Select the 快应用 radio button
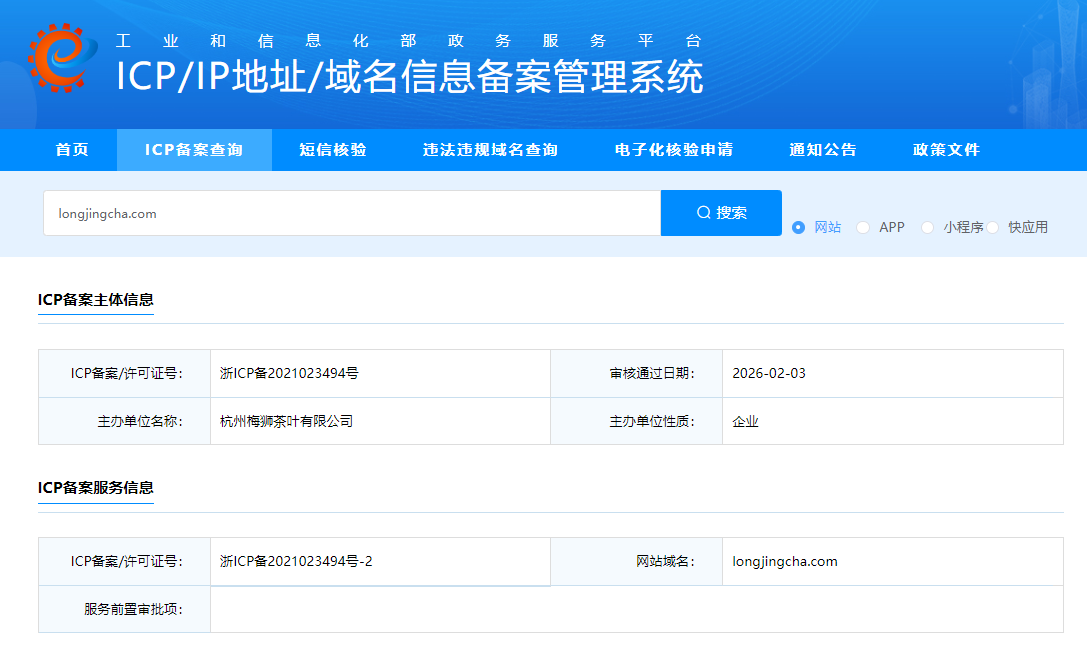 [993, 227]
